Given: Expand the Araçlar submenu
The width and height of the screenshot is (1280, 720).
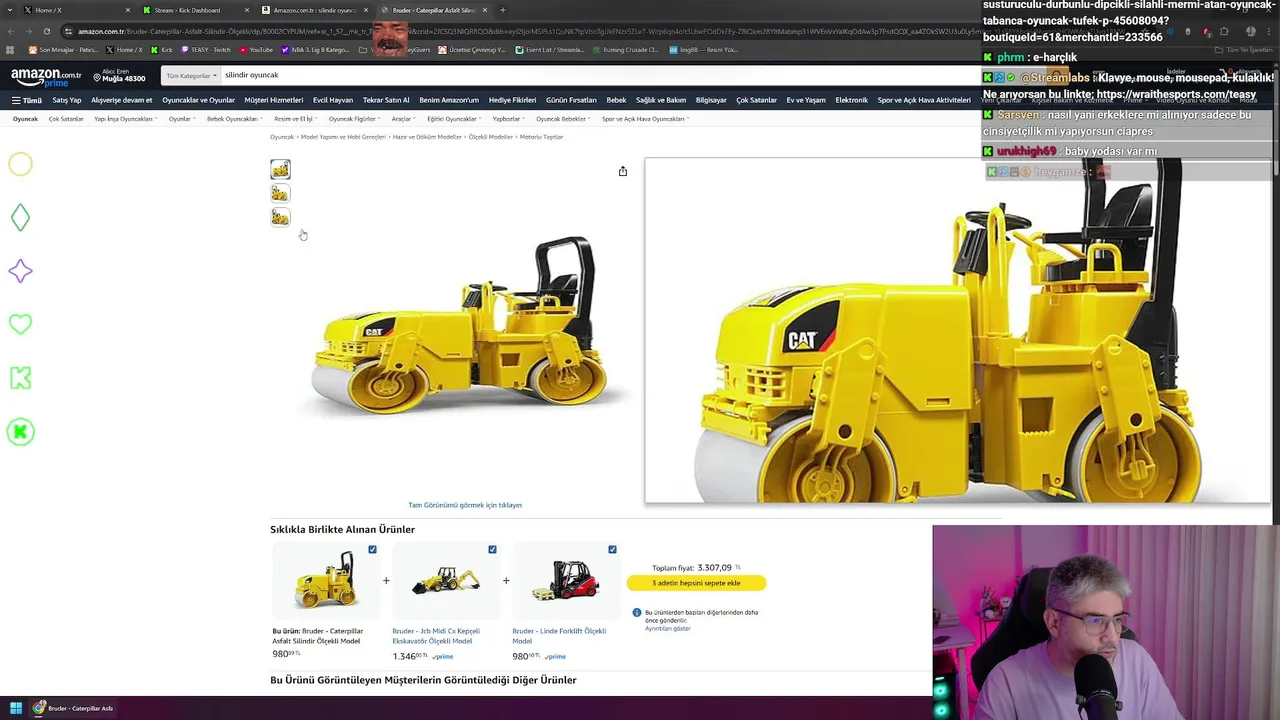Looking at the screenshot, I should pos(404,119).
